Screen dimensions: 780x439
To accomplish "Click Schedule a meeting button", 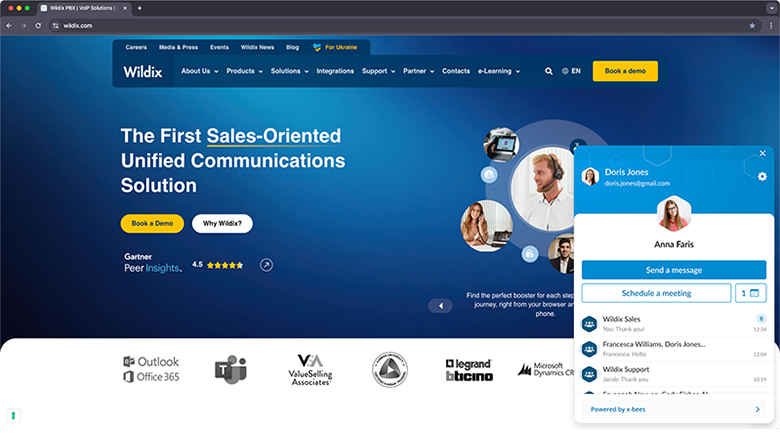I will click(656, 293).
